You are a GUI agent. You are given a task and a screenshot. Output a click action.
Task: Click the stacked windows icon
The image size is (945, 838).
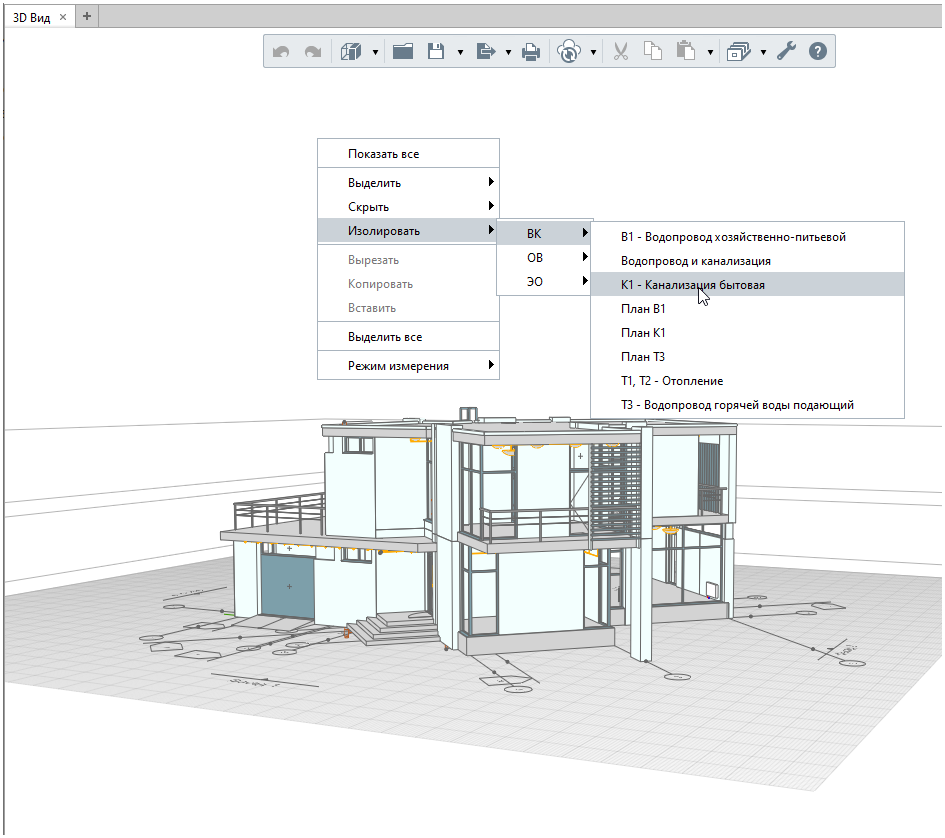point(739,52)
